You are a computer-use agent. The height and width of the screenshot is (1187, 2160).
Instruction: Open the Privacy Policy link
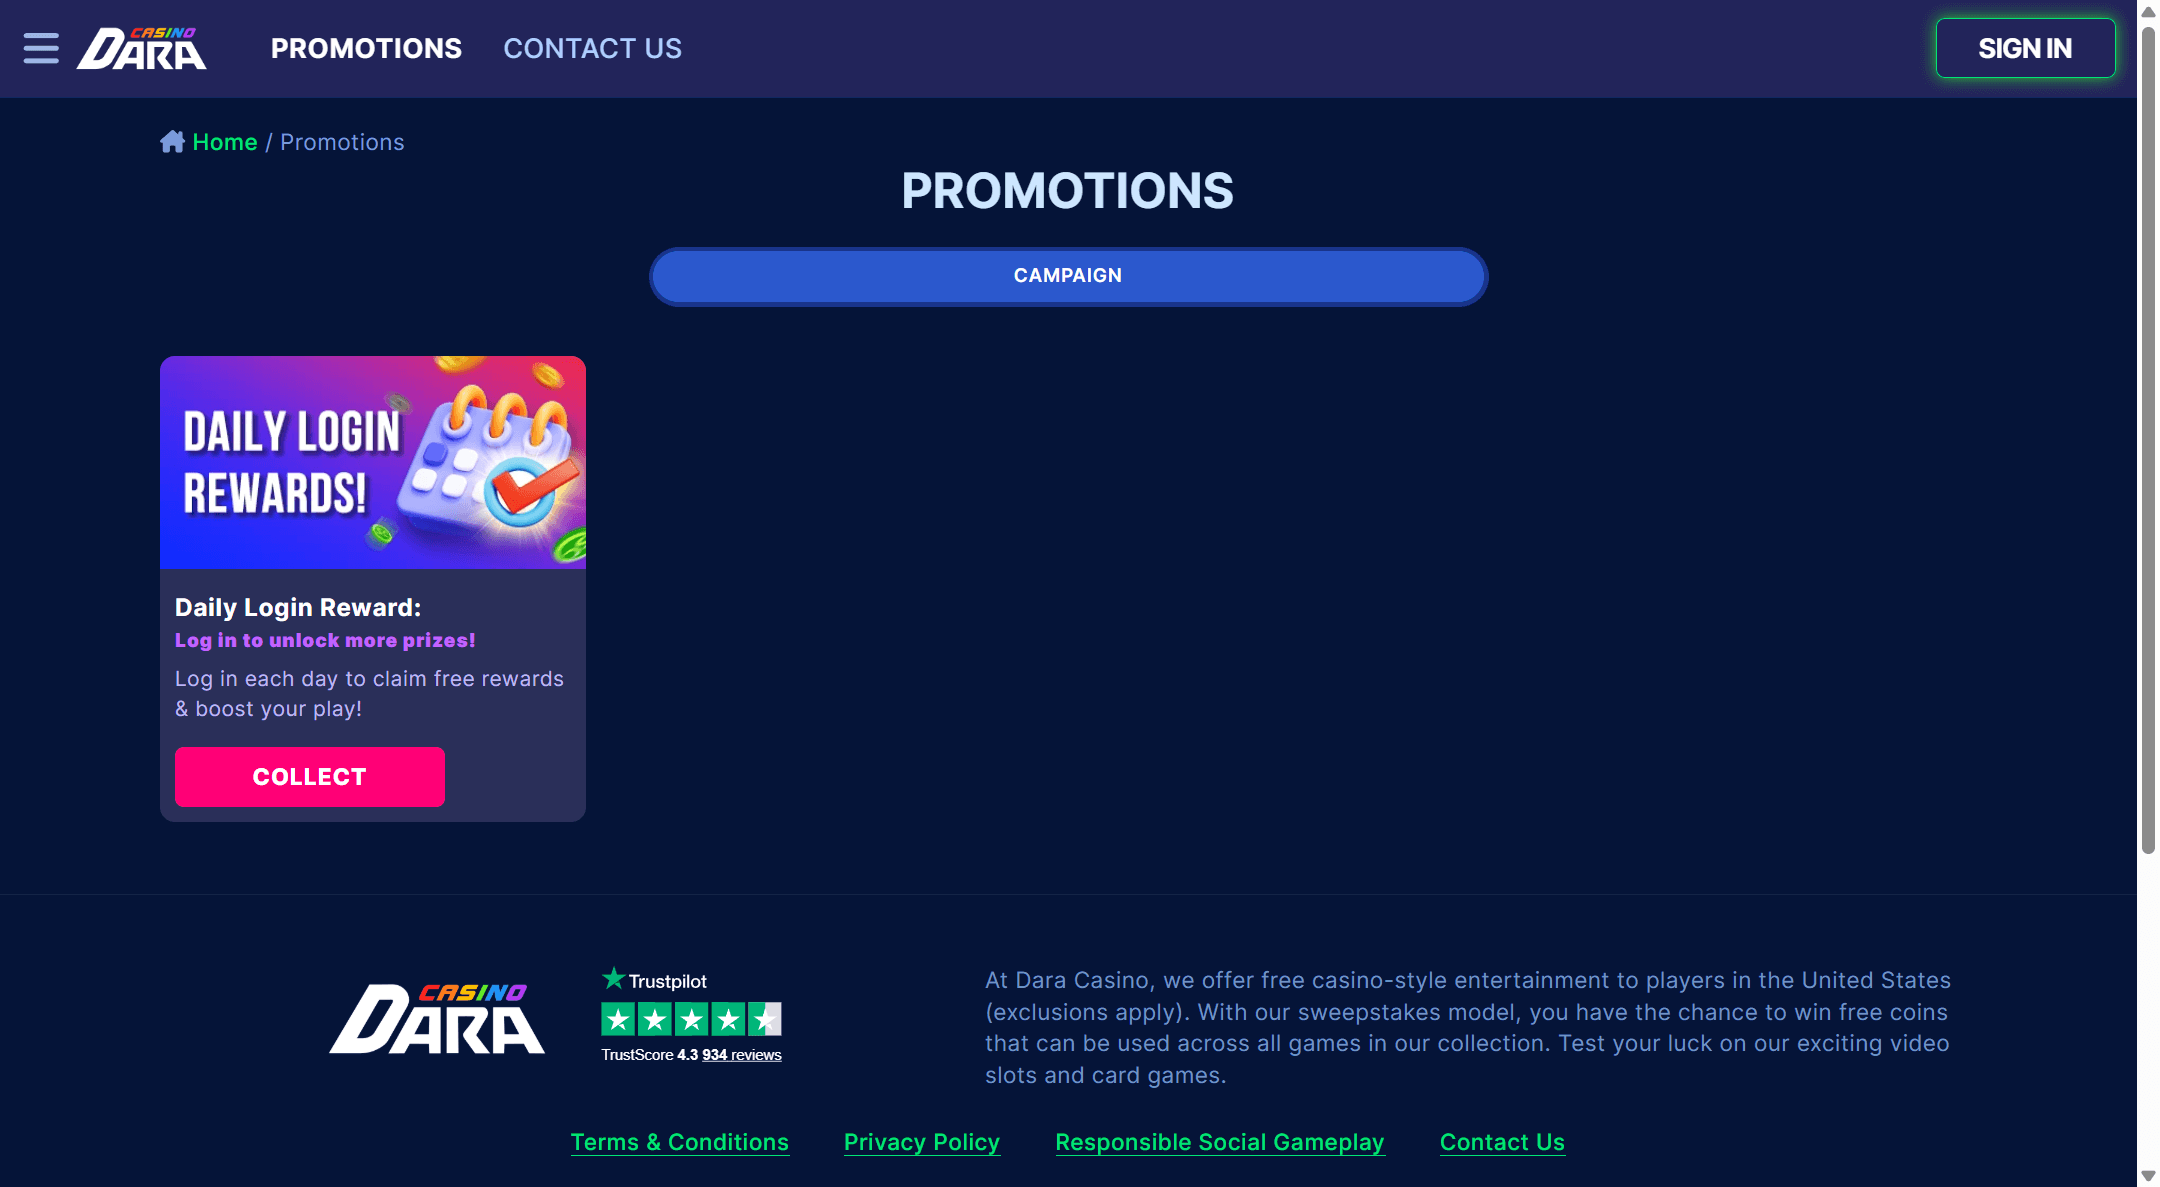point(922,1142)
